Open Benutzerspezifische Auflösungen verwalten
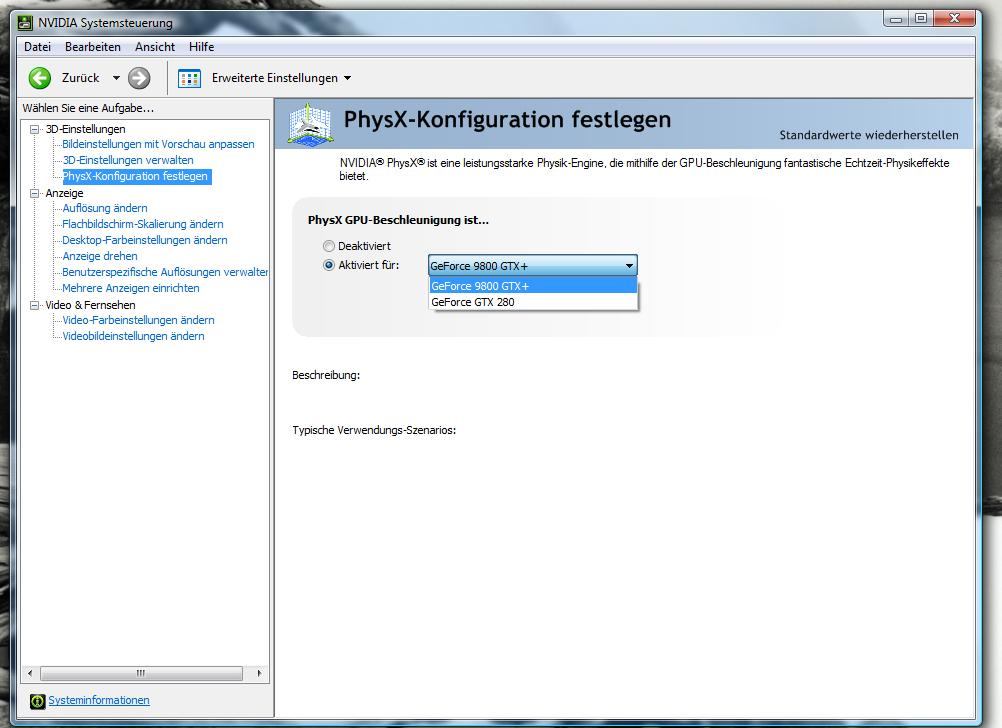Image resolution: width=1002 pixels, height=728 pixels. coord(165,272)
